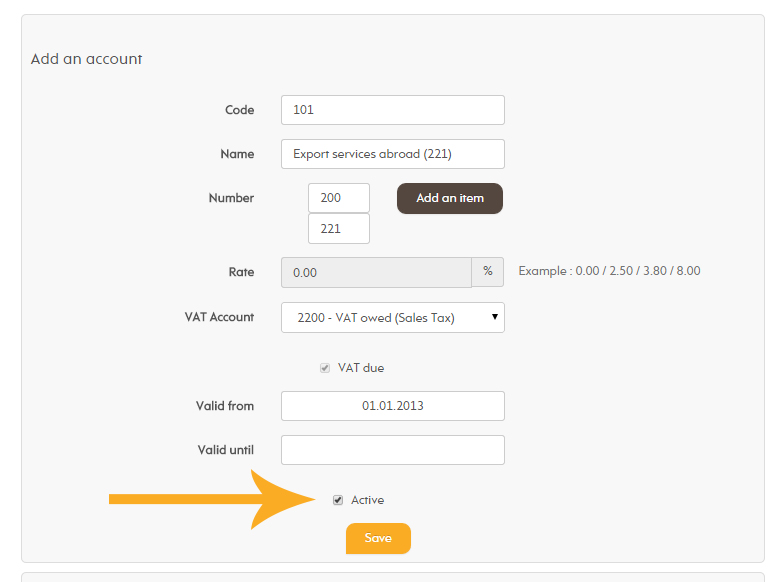Viewport: 775px width, 582px height.
Task: Click the Number field containing 200
Action: [339, 198]
